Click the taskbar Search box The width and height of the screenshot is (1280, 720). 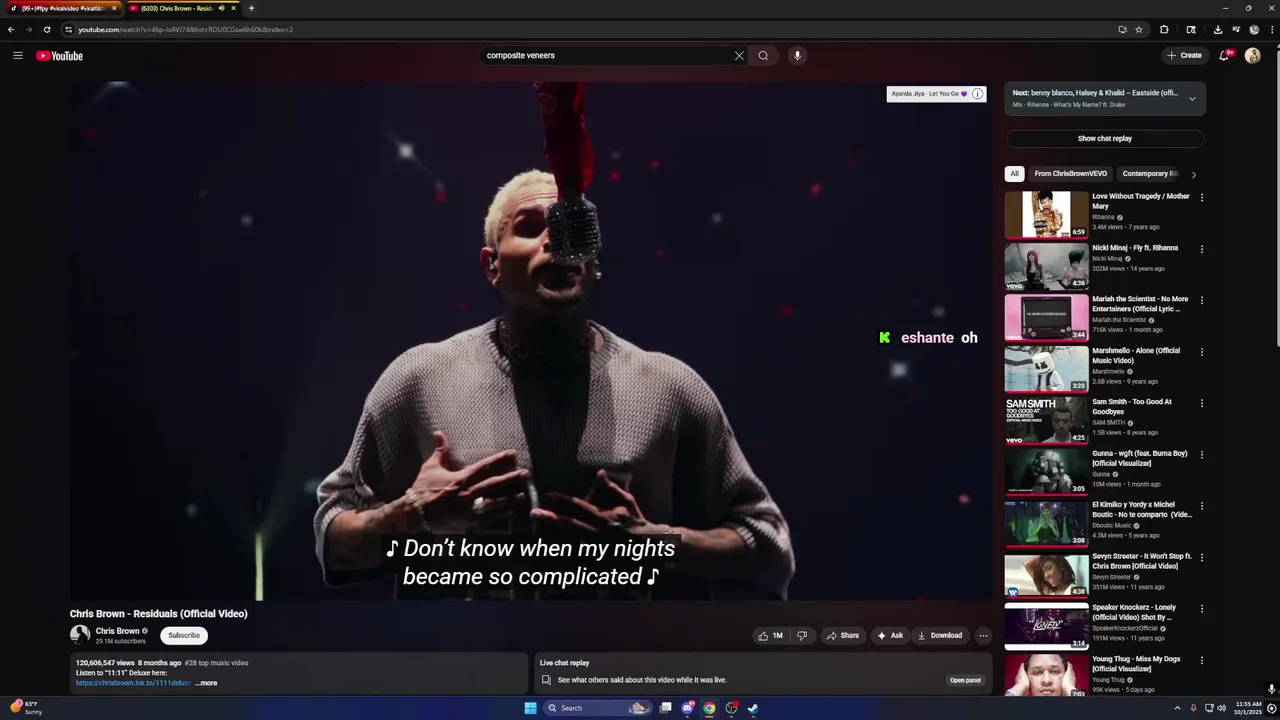point(597,708)
